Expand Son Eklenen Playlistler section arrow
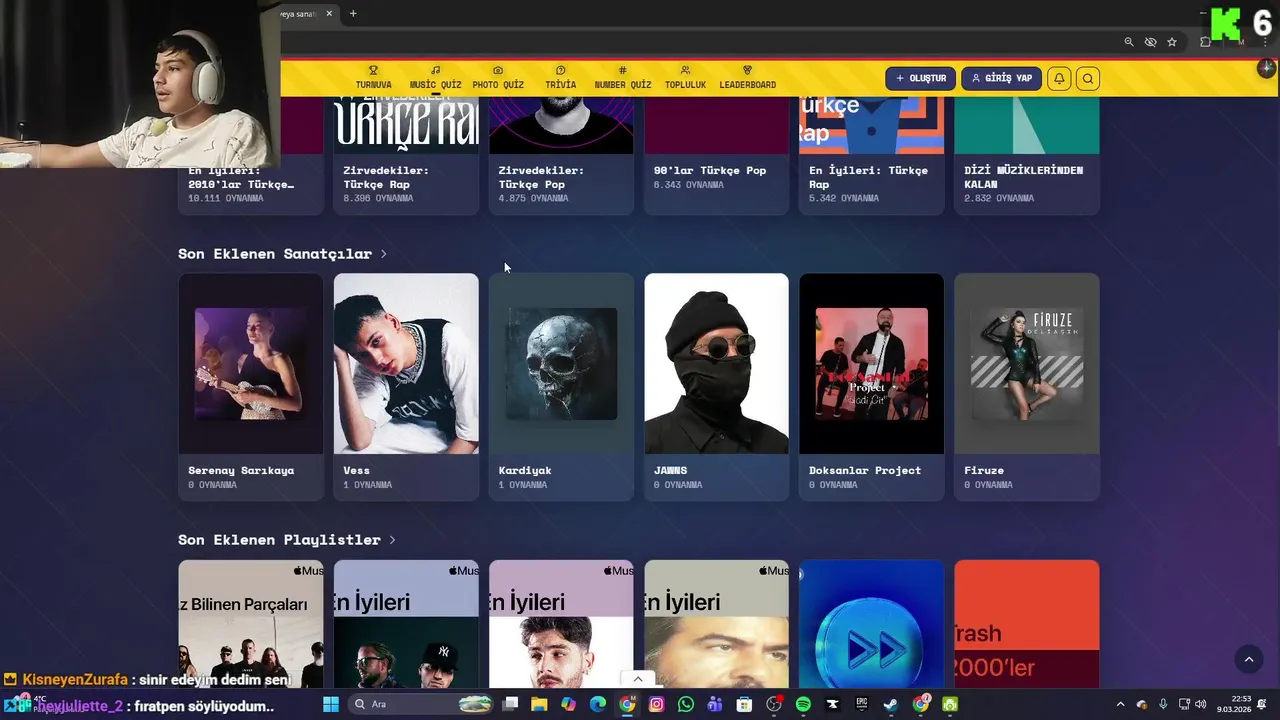The height and width of the screenshot is (720, 1280). pyautogui.click(x=392, y=540)
